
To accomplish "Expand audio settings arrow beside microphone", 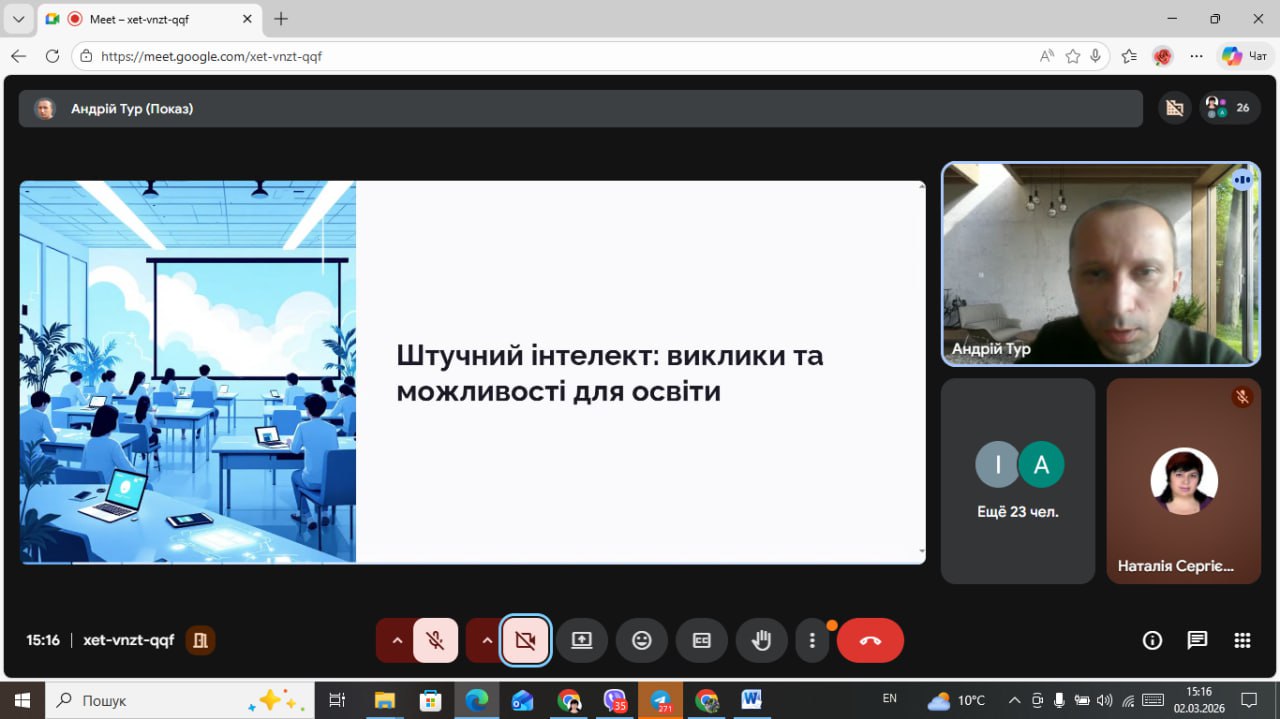I will tap(397, 641).
